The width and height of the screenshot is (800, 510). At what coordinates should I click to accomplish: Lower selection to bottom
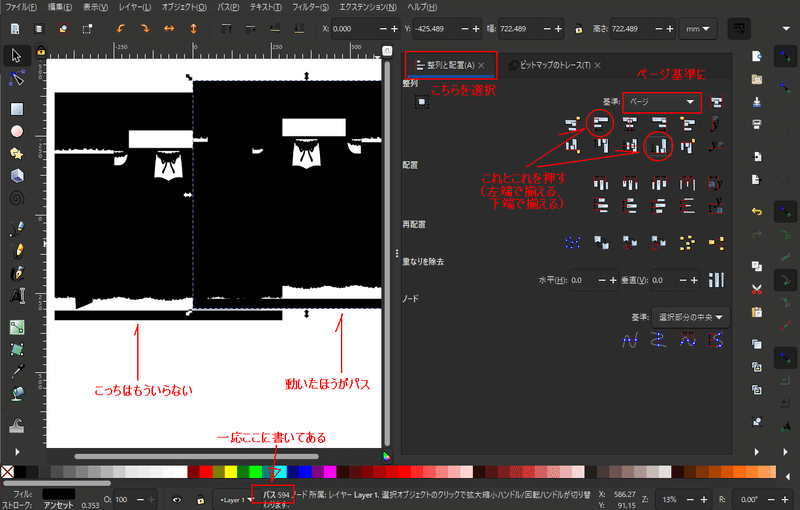pyautogui.click(x=299, y=29)
